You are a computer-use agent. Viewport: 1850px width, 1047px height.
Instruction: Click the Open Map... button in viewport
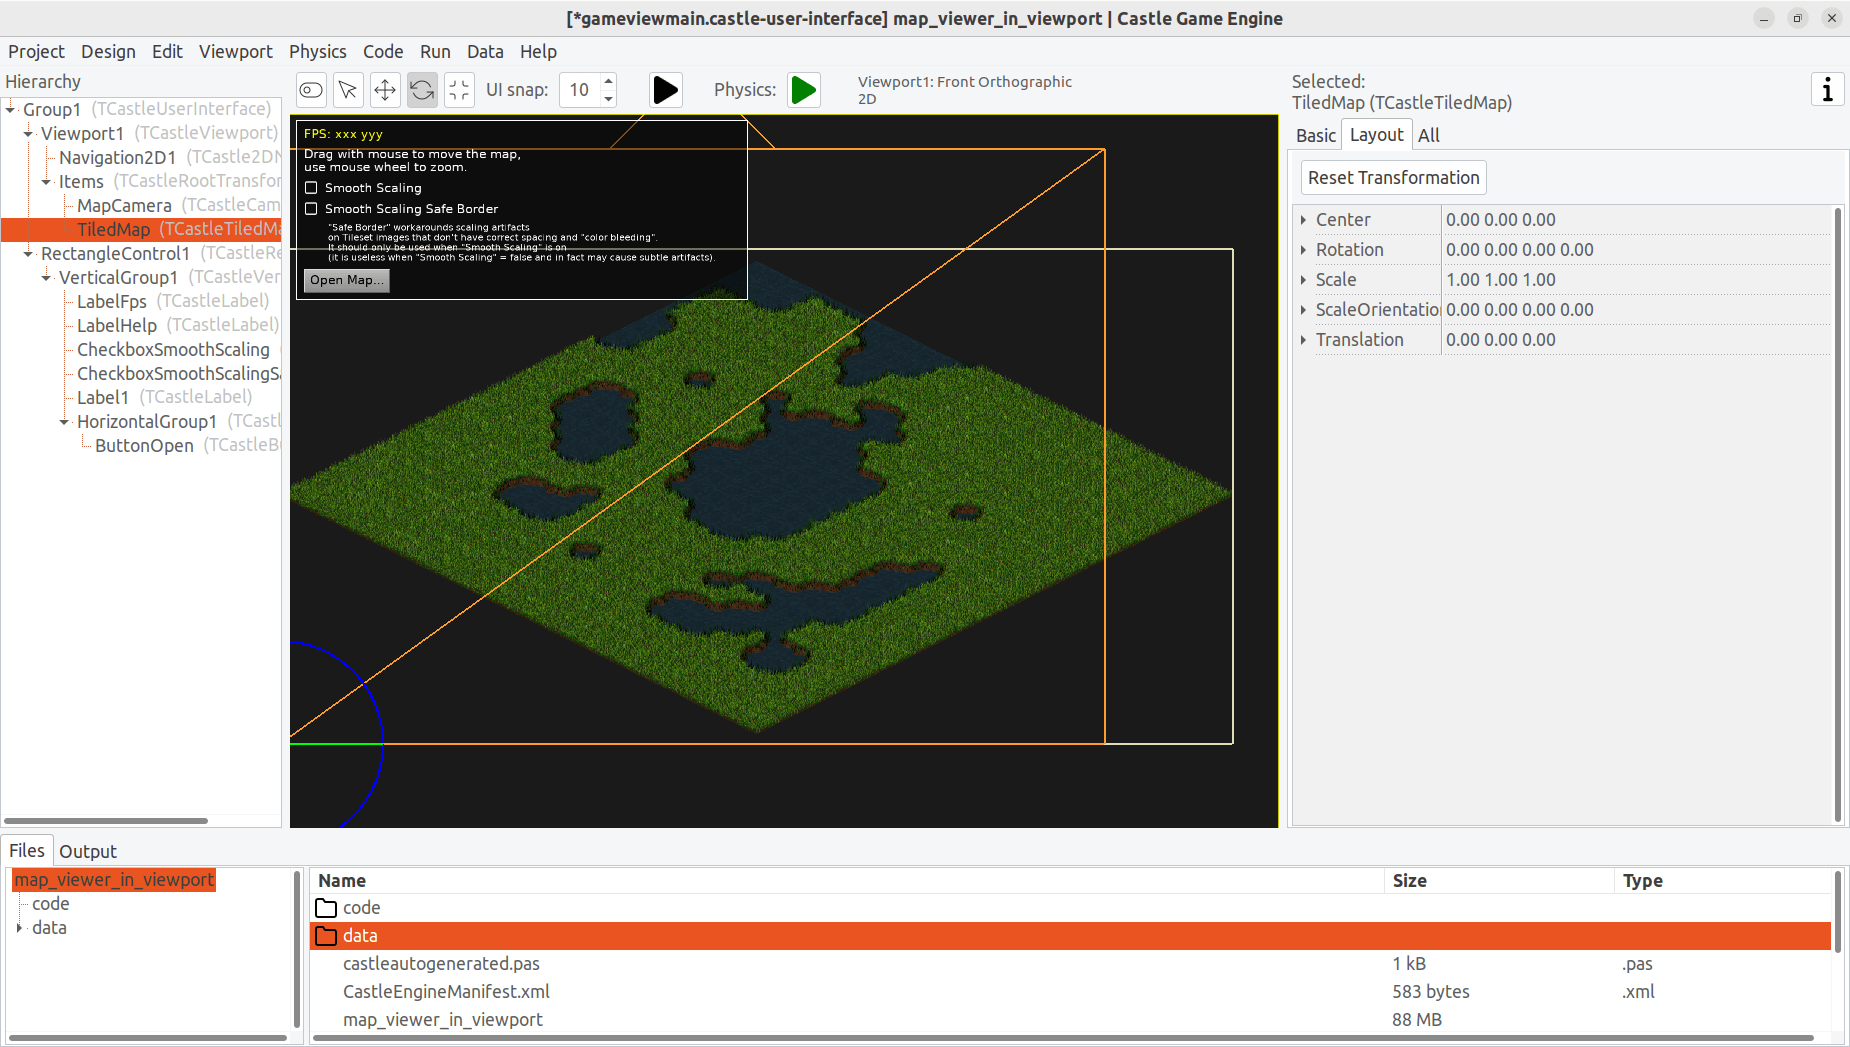pyautogui.click(x=346, y=280)
